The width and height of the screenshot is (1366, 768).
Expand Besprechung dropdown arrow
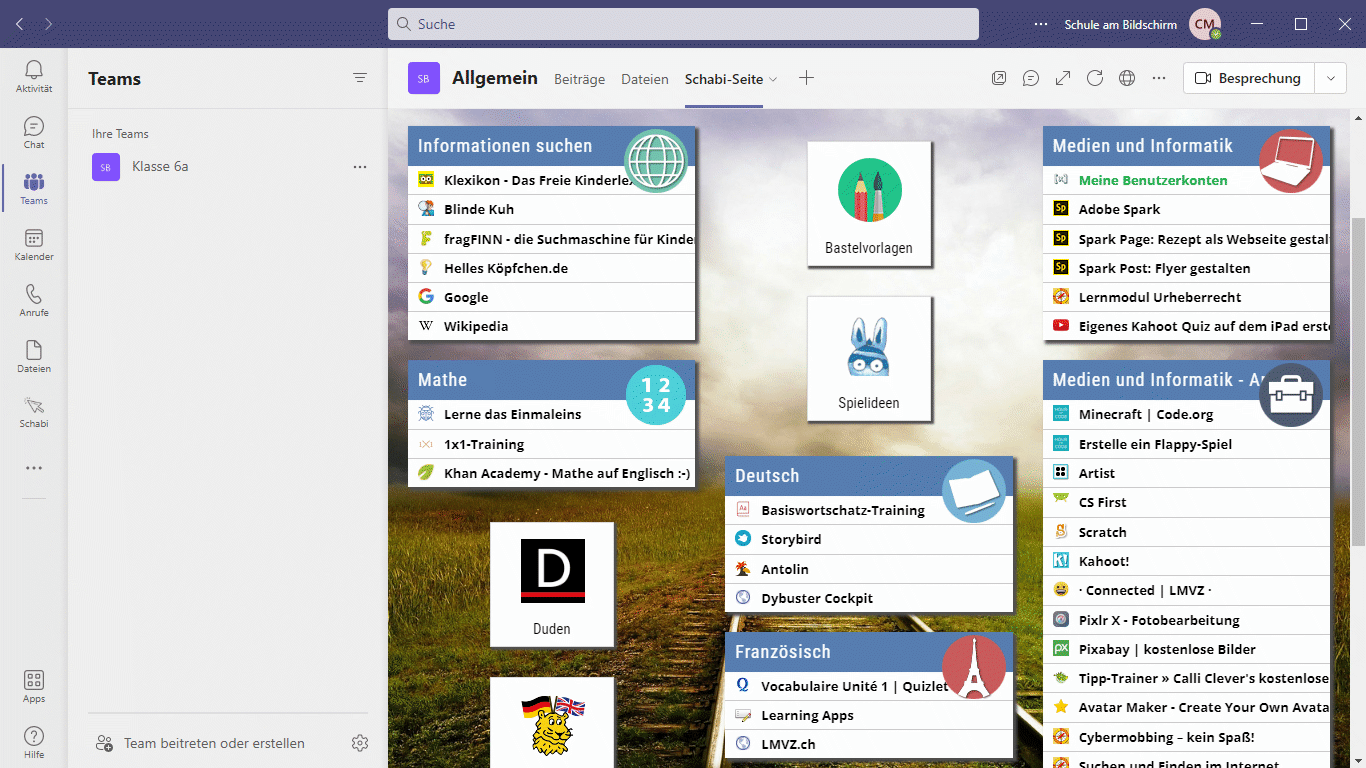pyautogui.click(x=1330, y=78)
